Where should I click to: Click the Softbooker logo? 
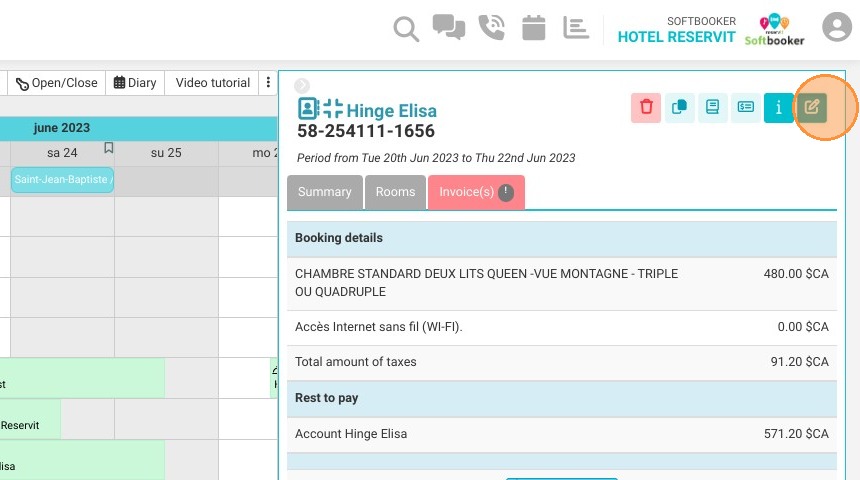(x=774, y=29)
